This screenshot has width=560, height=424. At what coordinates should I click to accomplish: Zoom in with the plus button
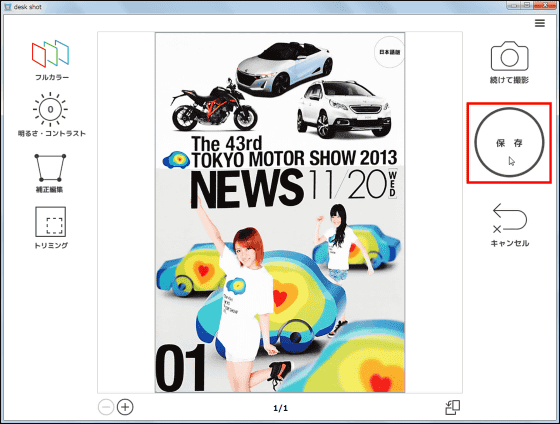tap(125, 407)
